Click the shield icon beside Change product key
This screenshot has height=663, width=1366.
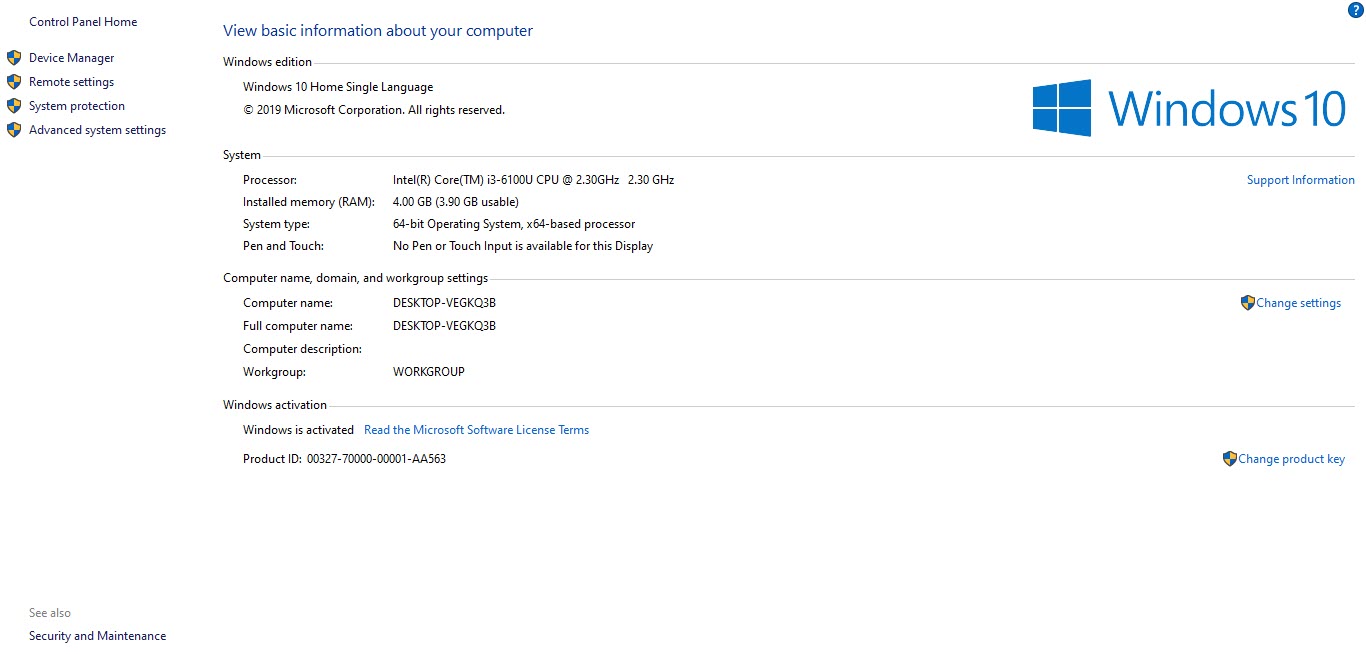pyautogui.click(x=1229, y=459)
